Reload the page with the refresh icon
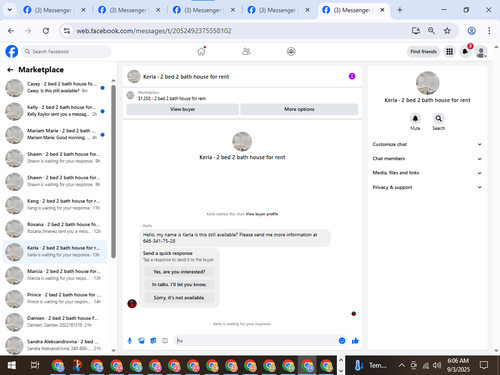Screen dimensions: 500x375 [x=46, y=31]
